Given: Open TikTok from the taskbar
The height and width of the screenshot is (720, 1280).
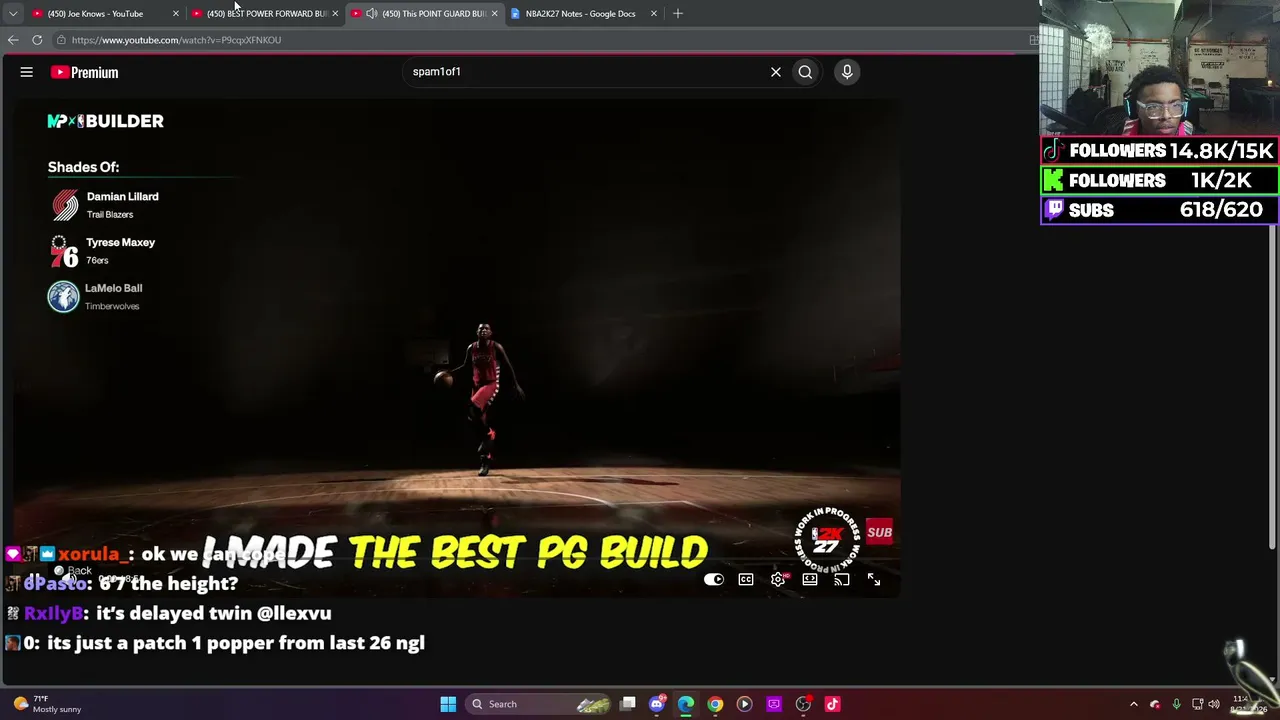Looking at the screenshot, I should tap(832, 704).
